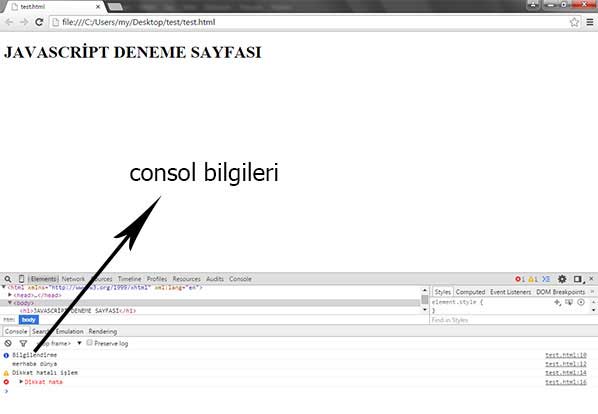Select the drawer Rendering tab

(x=103, y=332)
